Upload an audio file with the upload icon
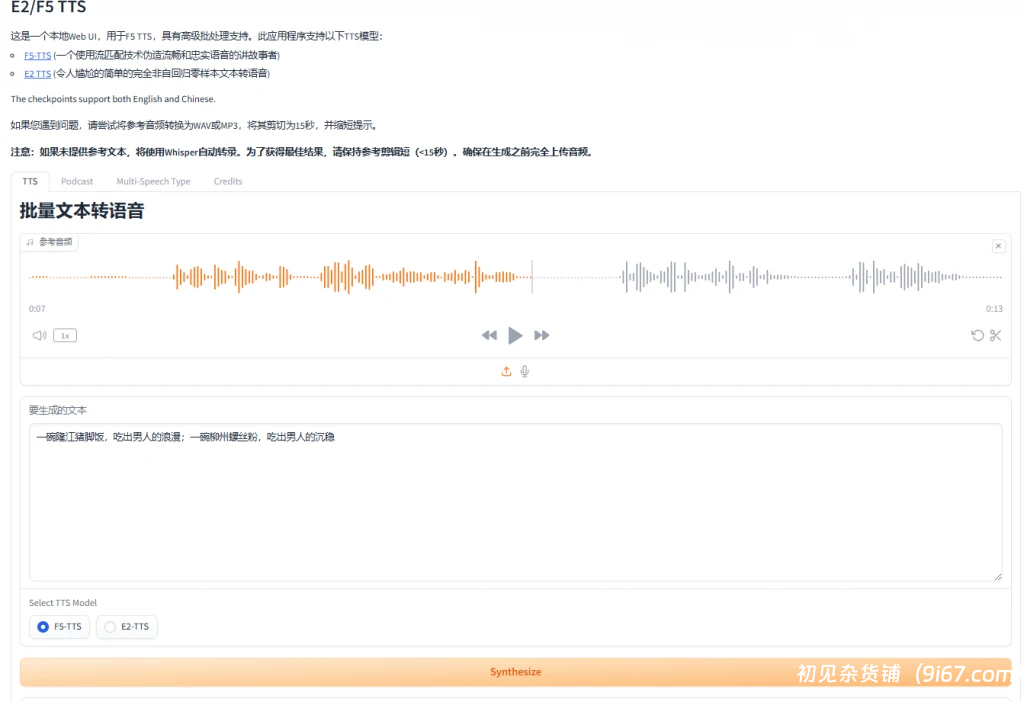The image size is (1024, 702). tap(506, 372)
